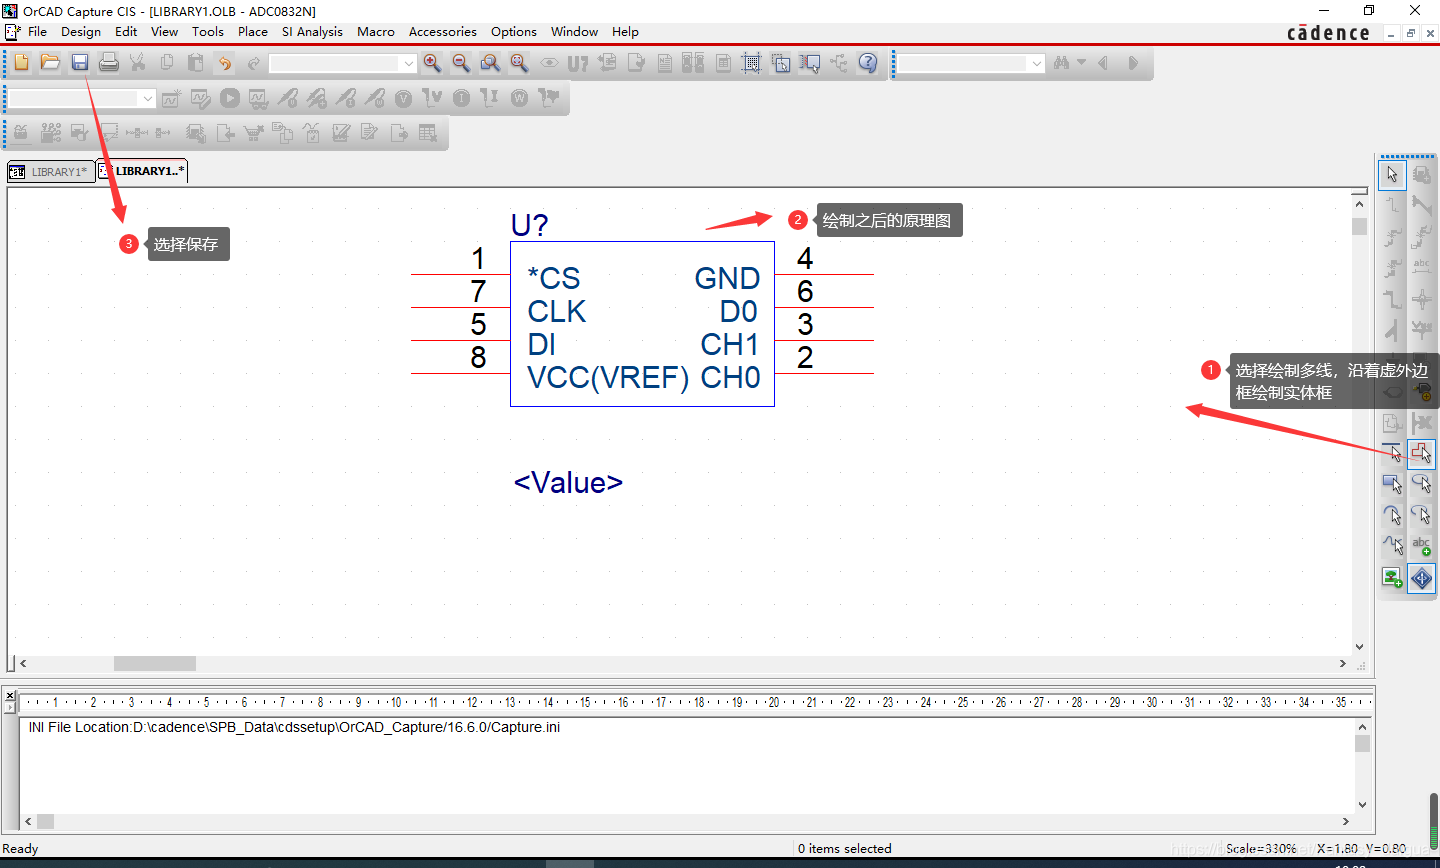Switch to the first LIBRARY1* tab
The image size is (1440, 868).
[x=50, y=172]
